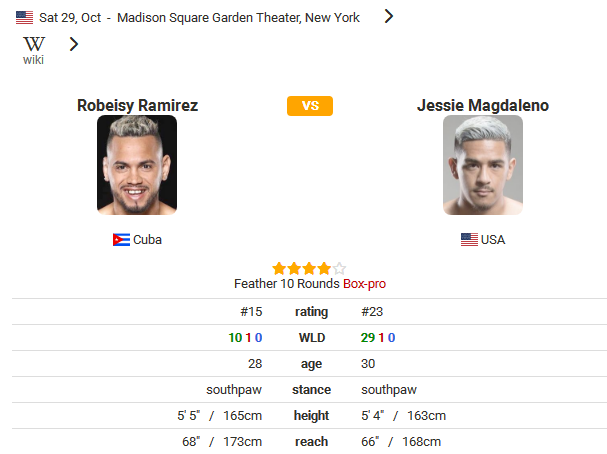Expand the chevron next to wiki
This screenshot has height=454, width=607.
[x=74, y=44]
